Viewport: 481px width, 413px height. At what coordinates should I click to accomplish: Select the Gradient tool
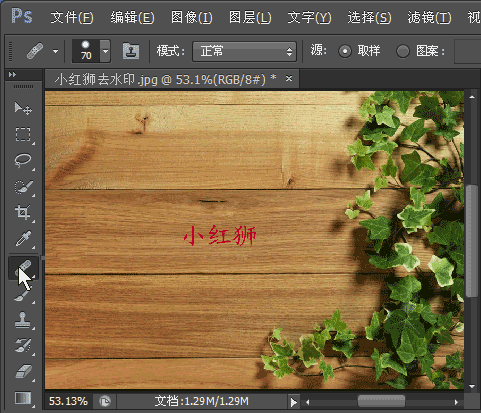tap(23, 398)
